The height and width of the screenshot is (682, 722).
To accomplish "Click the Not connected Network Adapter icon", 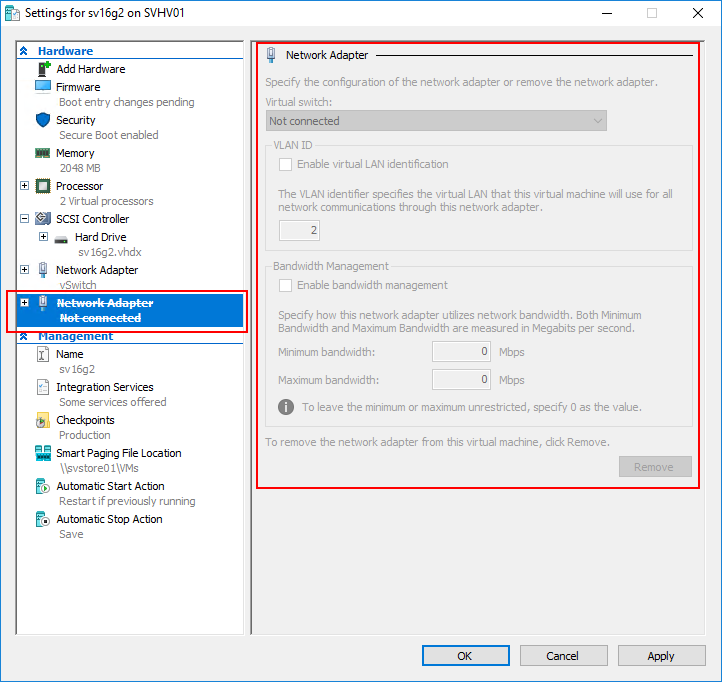I will (x=43, y=303).
